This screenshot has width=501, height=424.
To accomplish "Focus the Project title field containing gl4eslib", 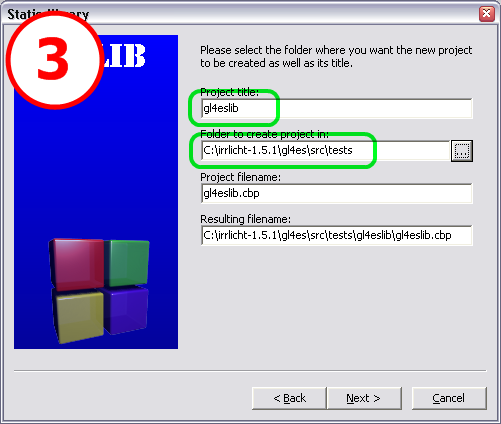I will [337, 108].
